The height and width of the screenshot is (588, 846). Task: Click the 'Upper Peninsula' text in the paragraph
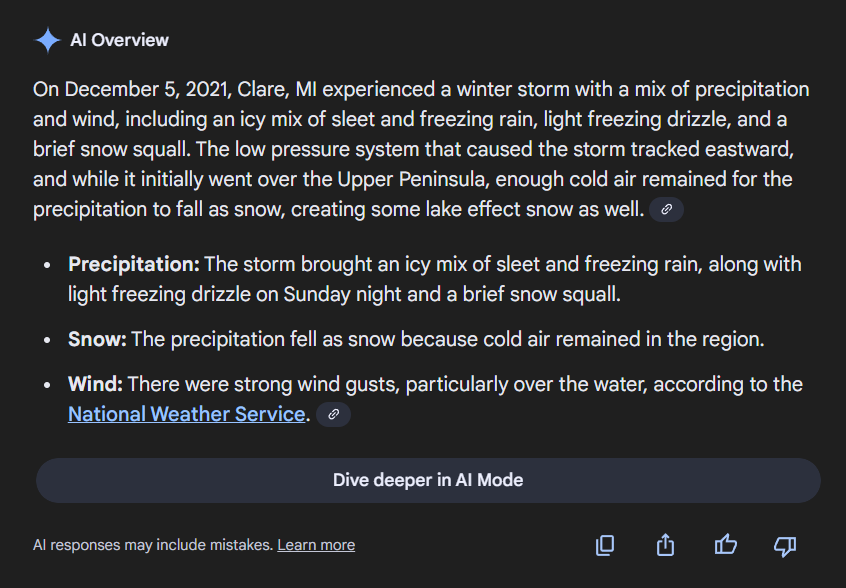pos(421,180)
